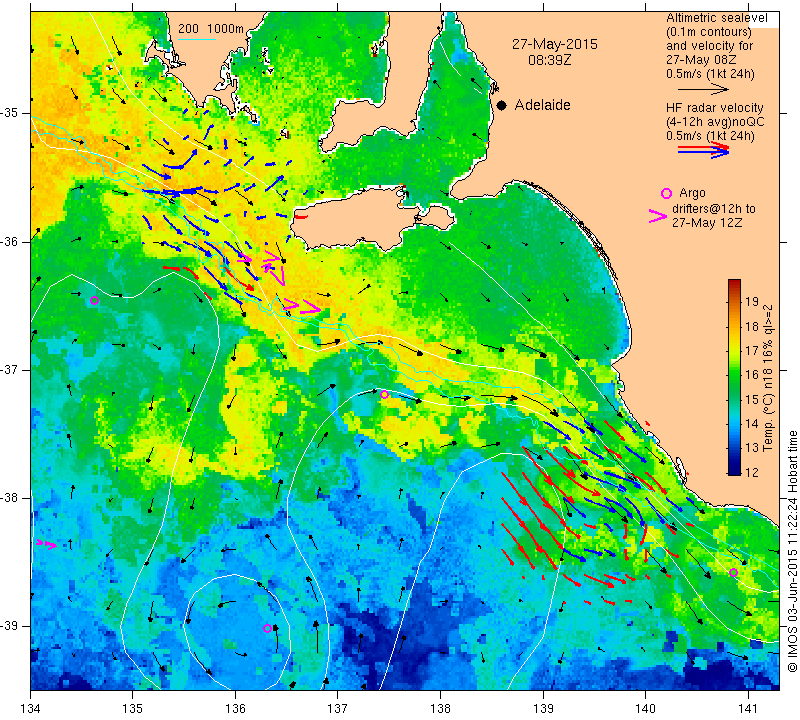Click the '200 1000m' depth contour legend
The width and height of the screenshot is (800, 720).
(211, 29)
